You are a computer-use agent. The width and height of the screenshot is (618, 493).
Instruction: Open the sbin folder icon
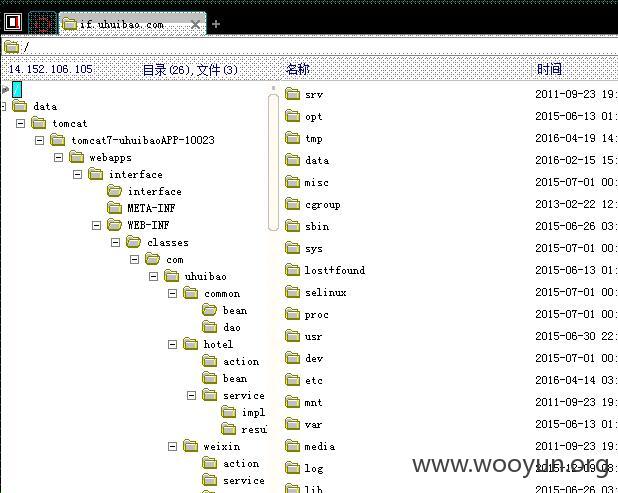[292, 226]
